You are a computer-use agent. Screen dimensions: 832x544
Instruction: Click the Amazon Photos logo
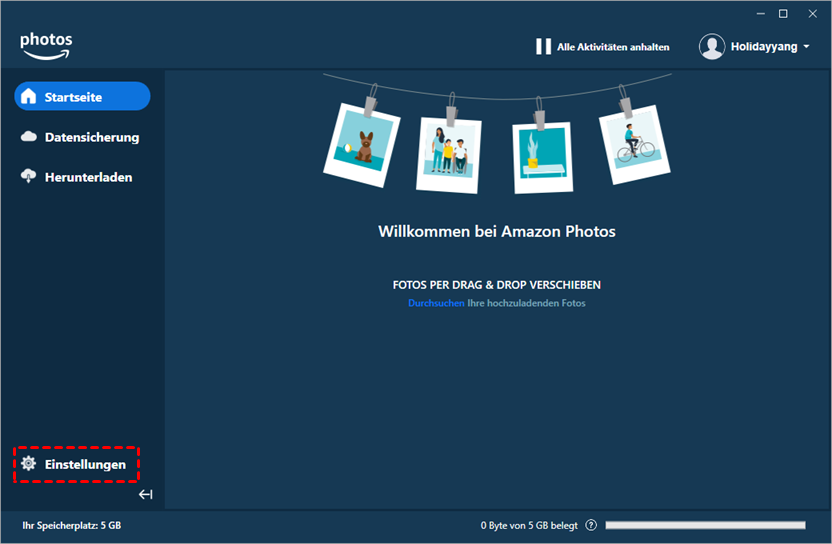46,46
